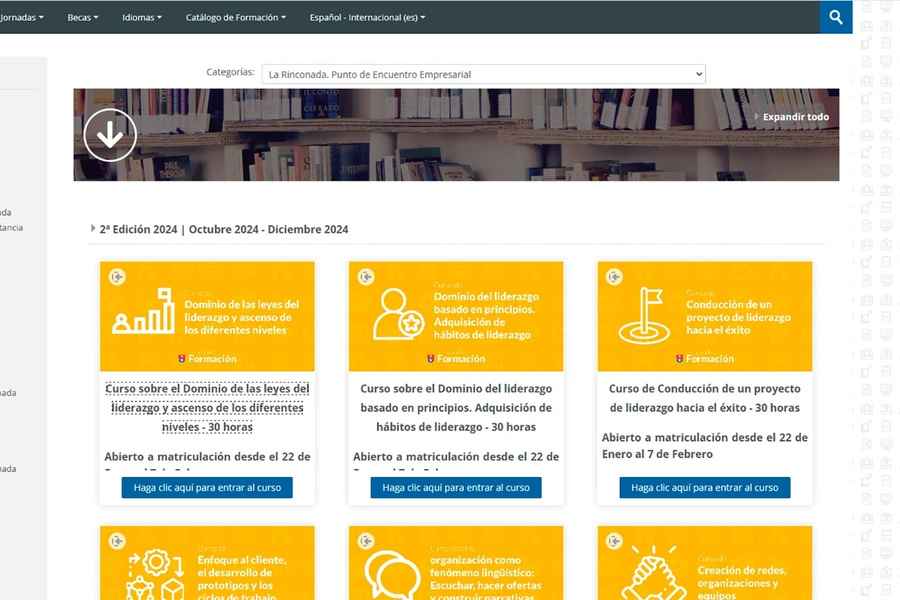Screen dimensions: 900x600
Task: Click the Categorías label
Action: pos(230,72)
